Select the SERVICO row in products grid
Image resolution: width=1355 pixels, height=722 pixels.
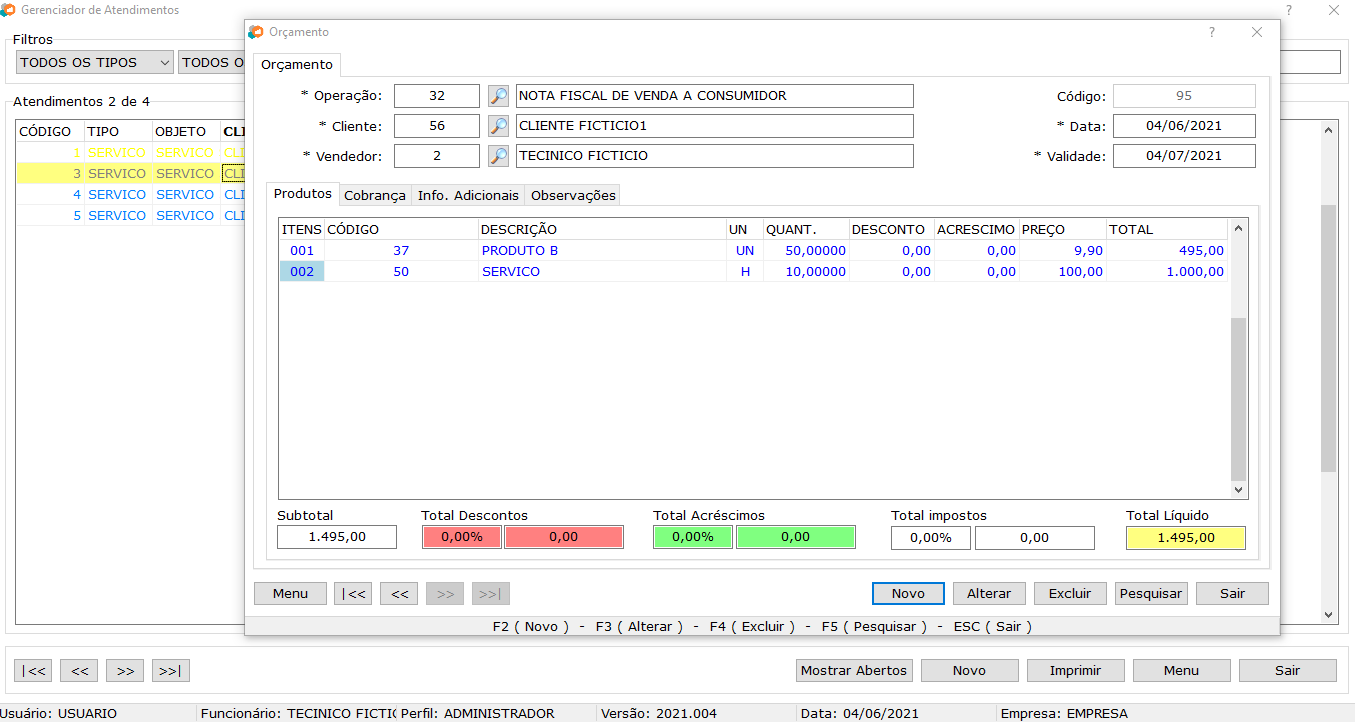coord(510,272)
